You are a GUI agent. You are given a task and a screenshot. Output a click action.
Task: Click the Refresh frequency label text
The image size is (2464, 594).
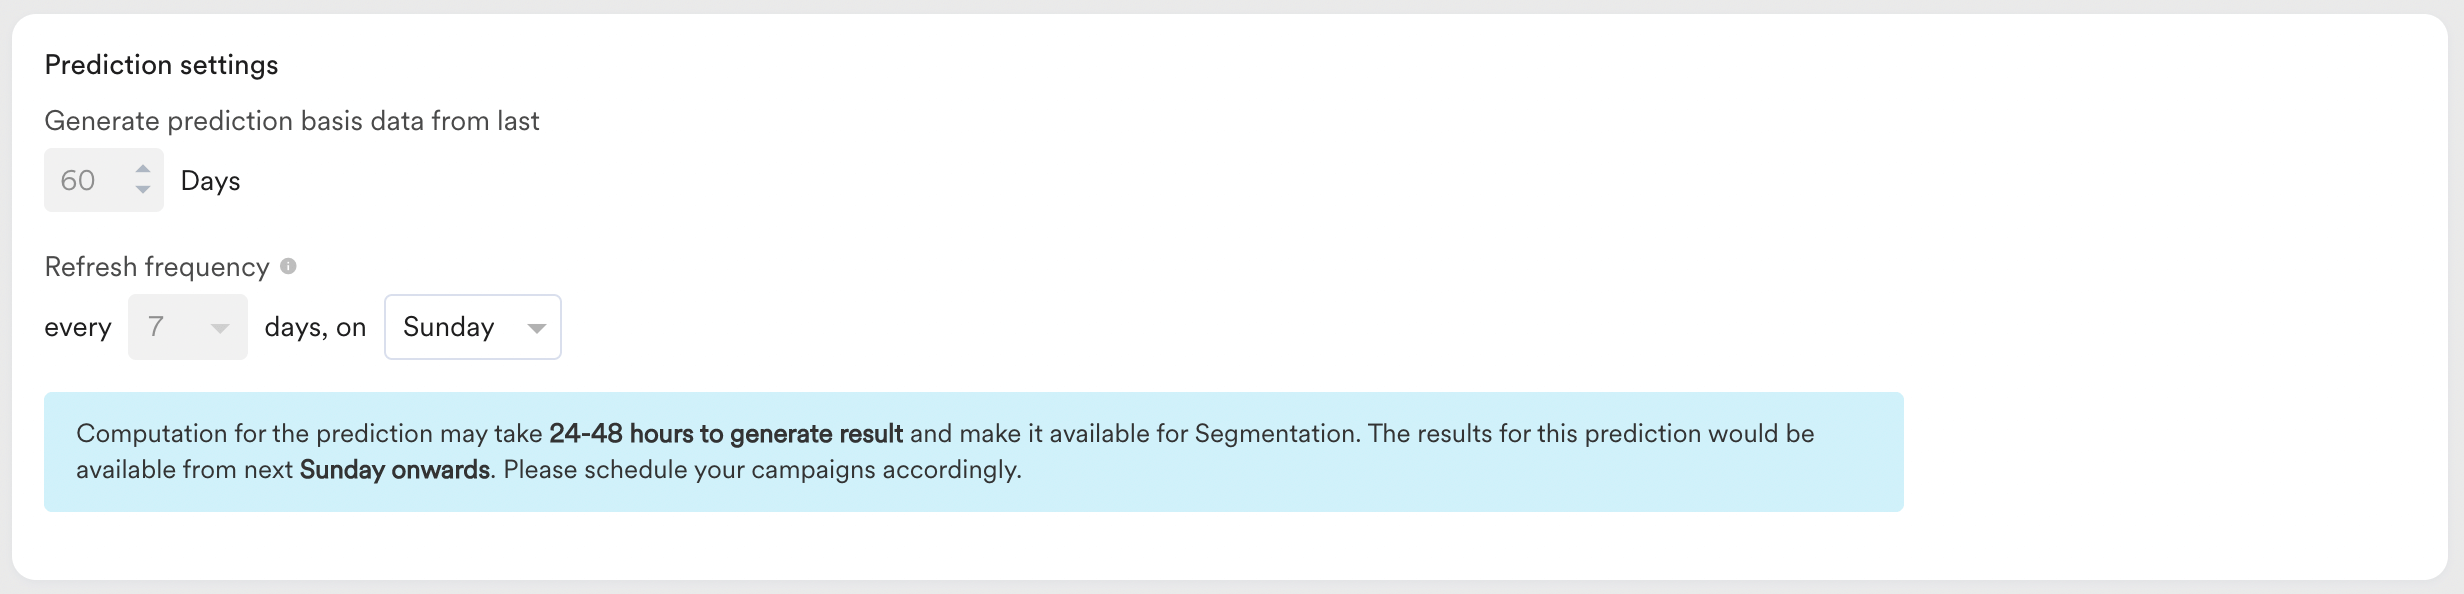[x=157, y=267]
